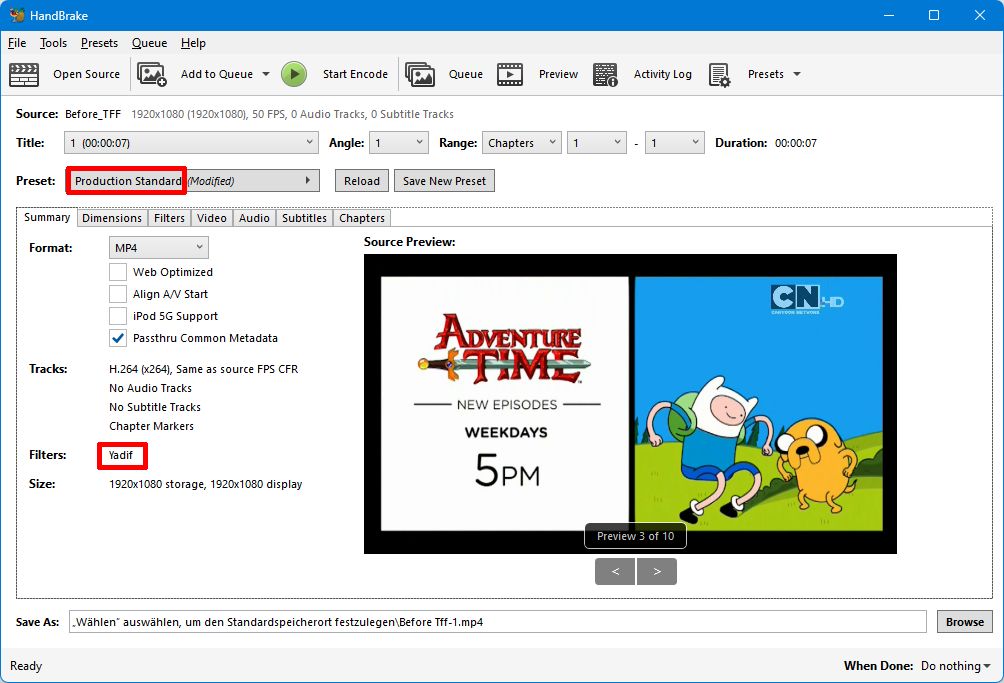The image size is (1004, 683).
Task: Click the Save New Preset button
Action: tap(444, 181)
